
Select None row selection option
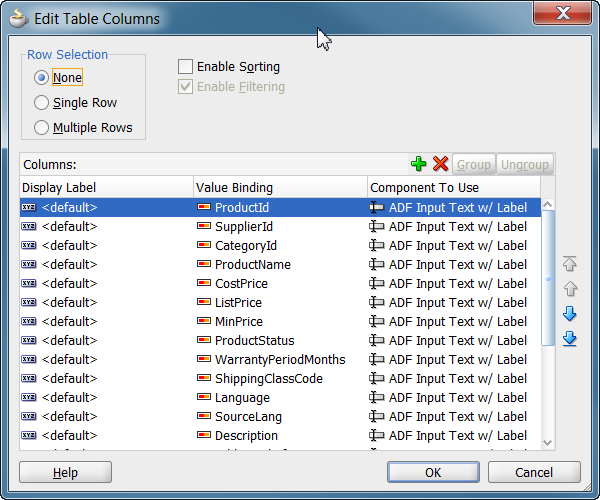tap(41, 78)
